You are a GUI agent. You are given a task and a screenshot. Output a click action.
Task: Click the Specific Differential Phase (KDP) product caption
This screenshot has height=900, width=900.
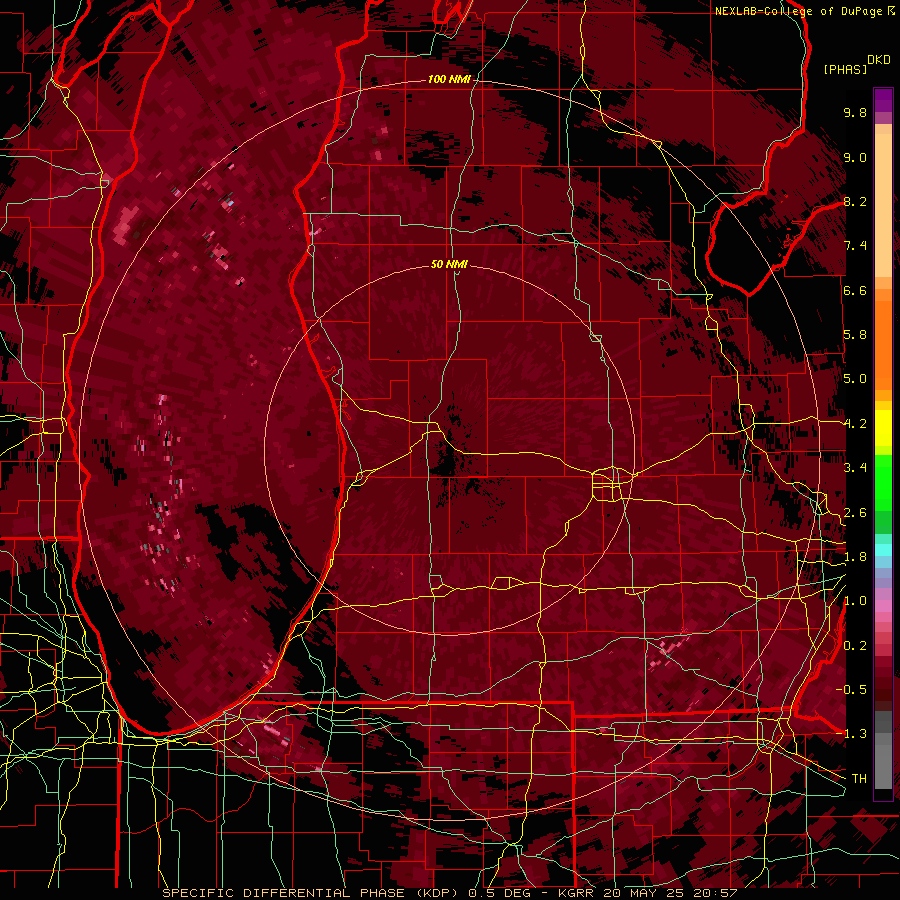(x=311, y=893)
